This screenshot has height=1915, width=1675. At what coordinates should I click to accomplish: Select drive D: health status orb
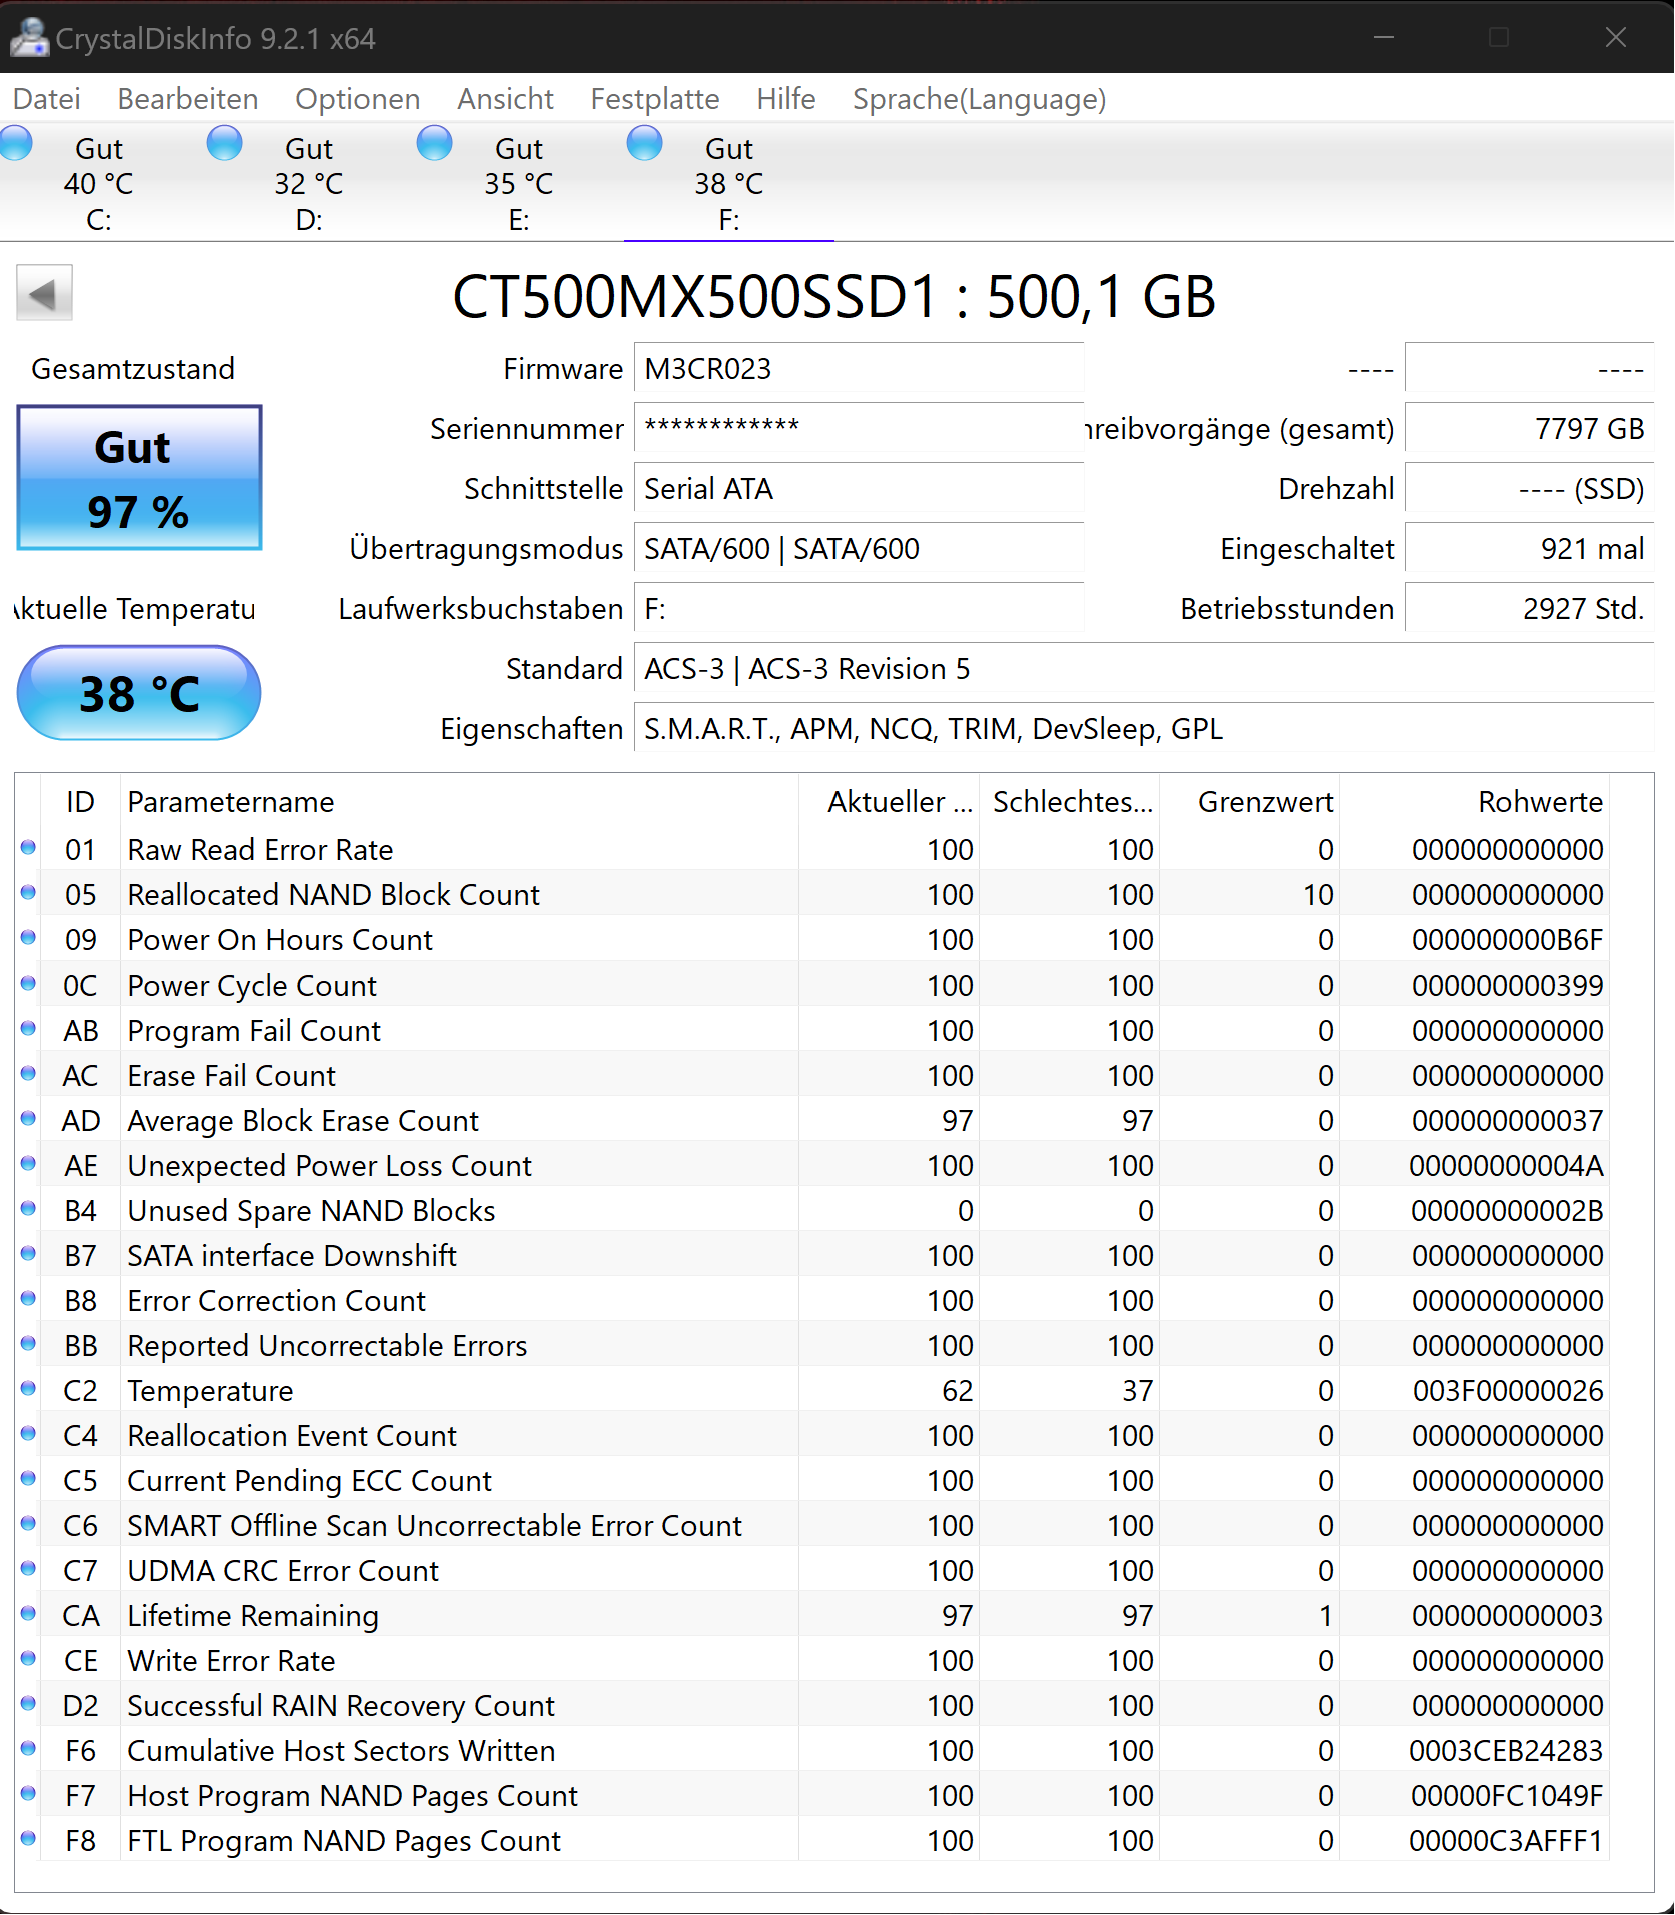[x=225, y=143]
